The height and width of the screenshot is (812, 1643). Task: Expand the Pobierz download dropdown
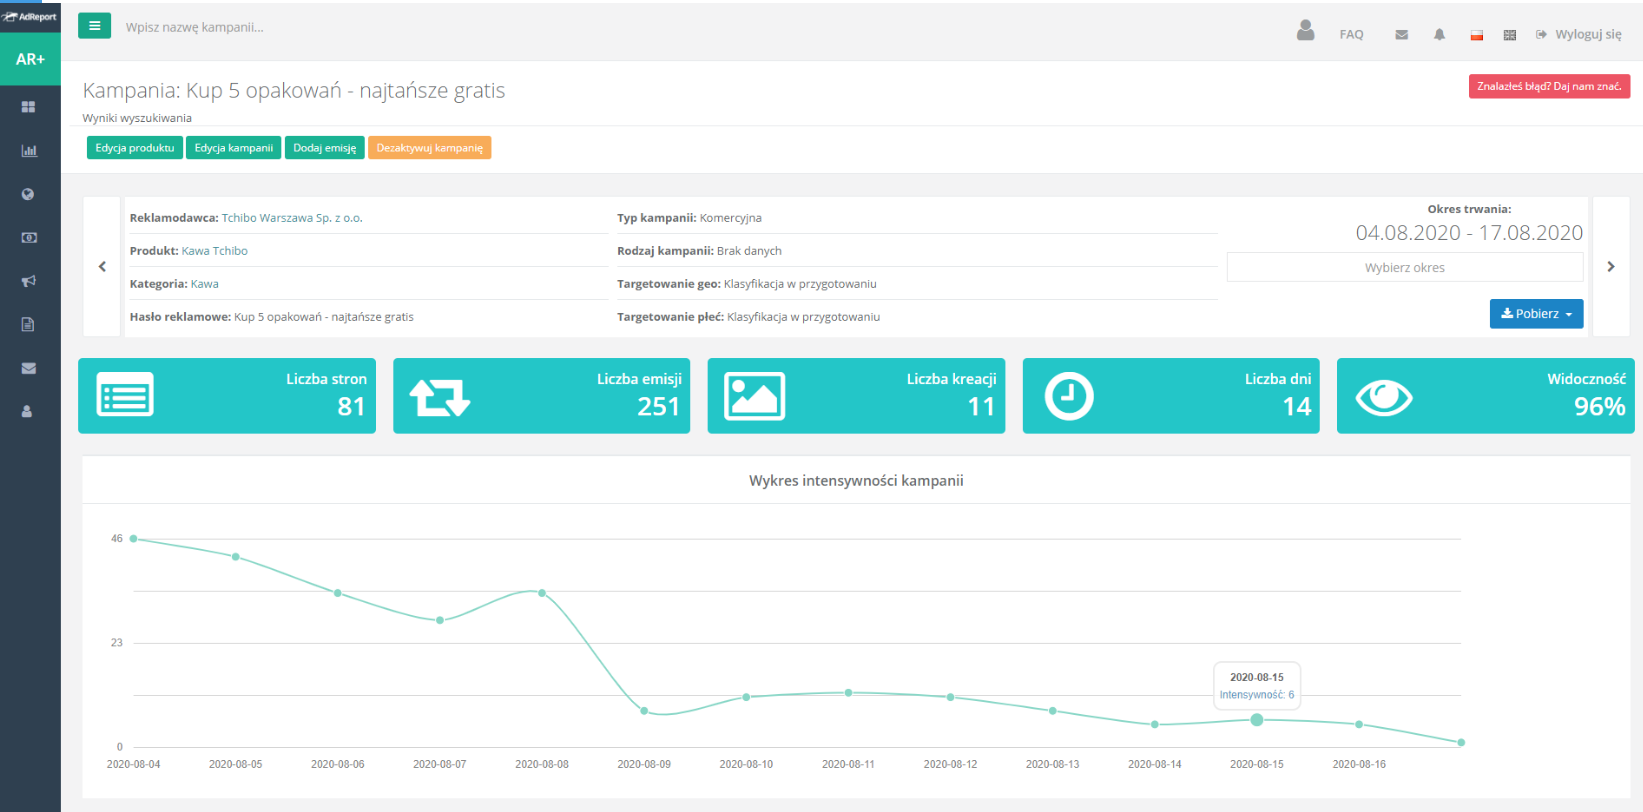[x=1536, y=314]
